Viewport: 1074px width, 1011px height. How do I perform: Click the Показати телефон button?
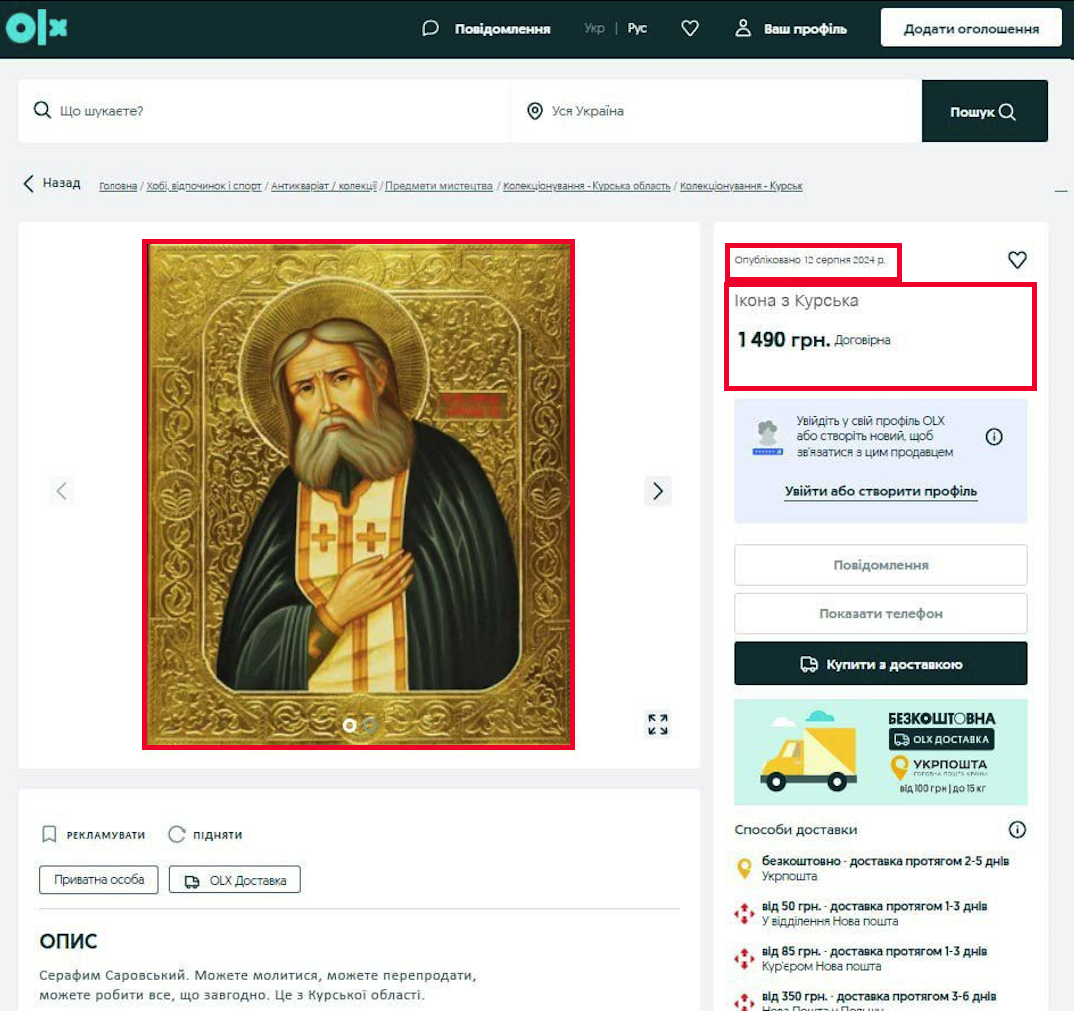coord(880,613)
